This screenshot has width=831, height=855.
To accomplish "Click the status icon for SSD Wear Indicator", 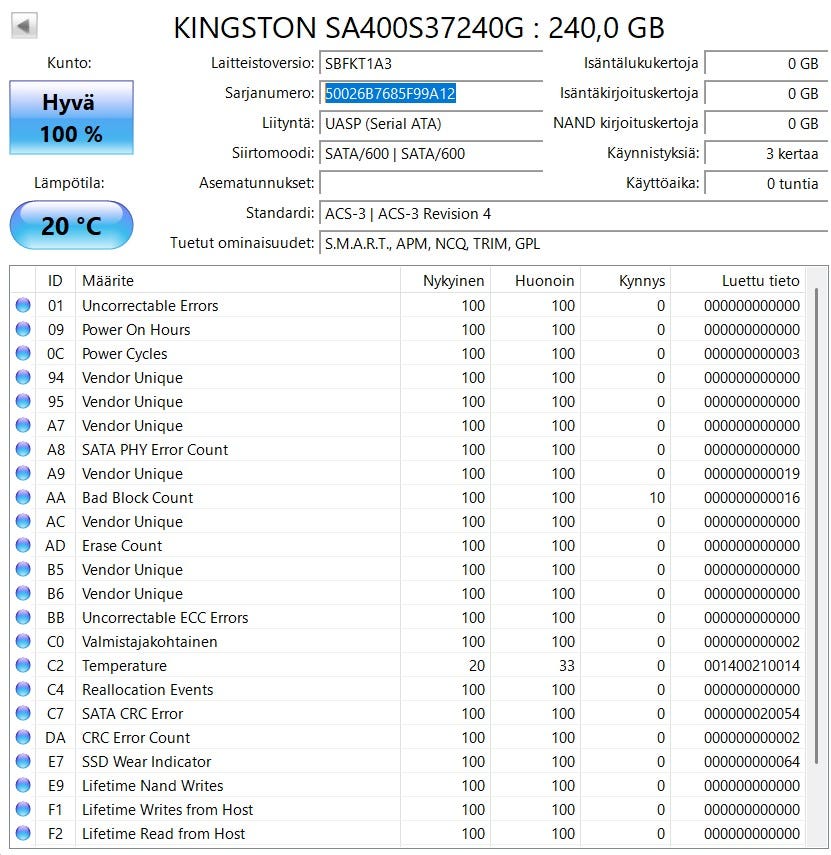I will (23, 761).
